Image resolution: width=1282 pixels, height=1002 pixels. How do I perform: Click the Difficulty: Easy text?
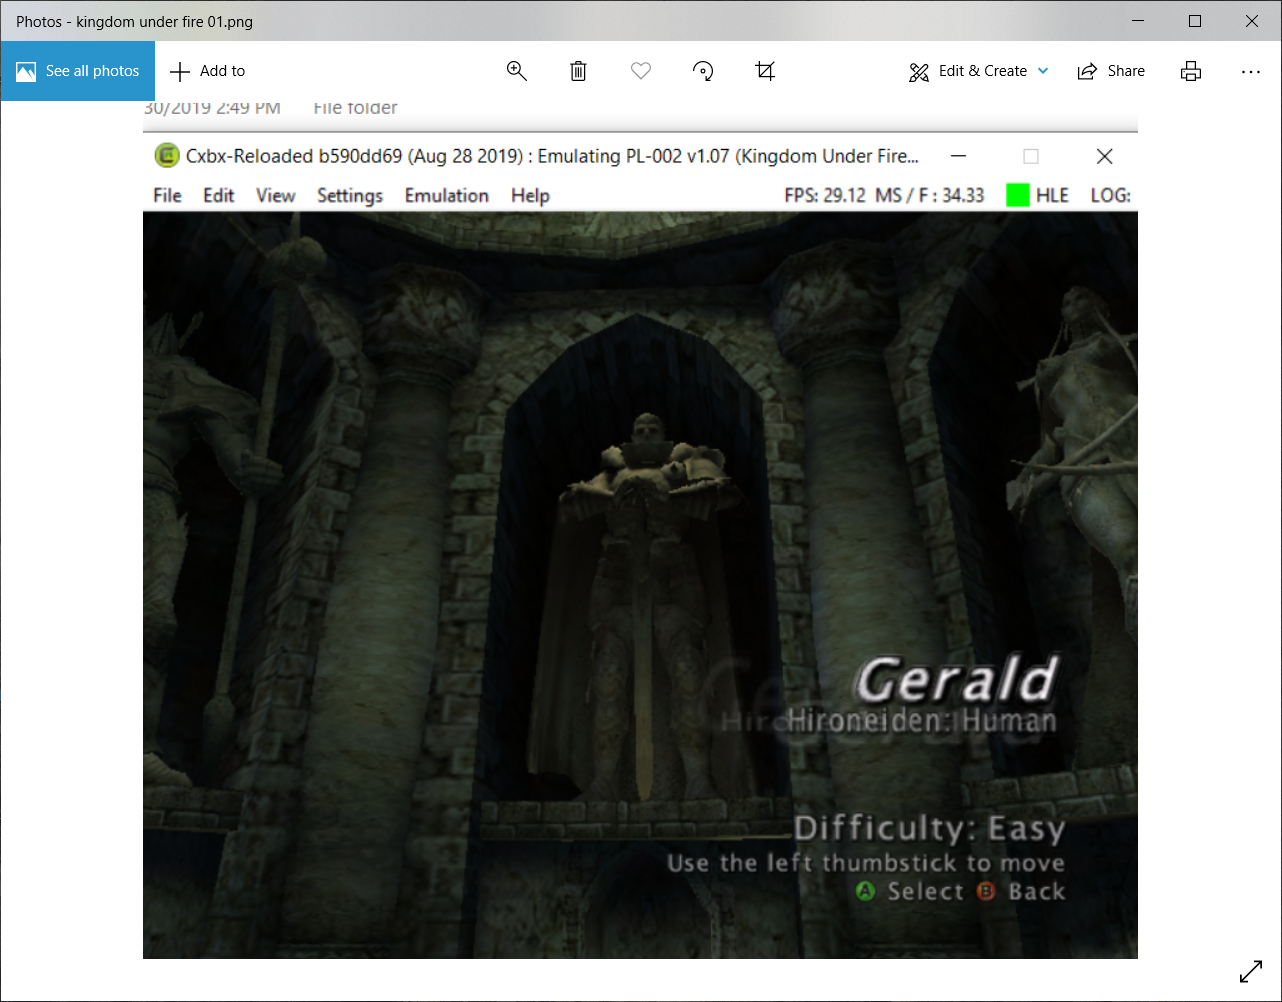(x=929, y=829)
